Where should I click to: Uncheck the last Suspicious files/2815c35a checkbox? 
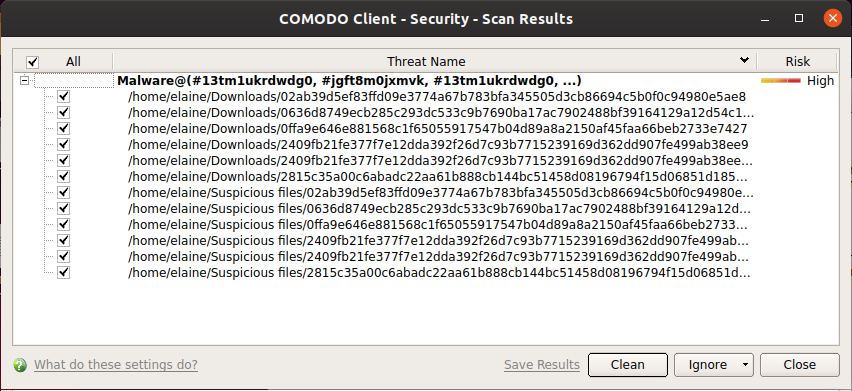64,273
